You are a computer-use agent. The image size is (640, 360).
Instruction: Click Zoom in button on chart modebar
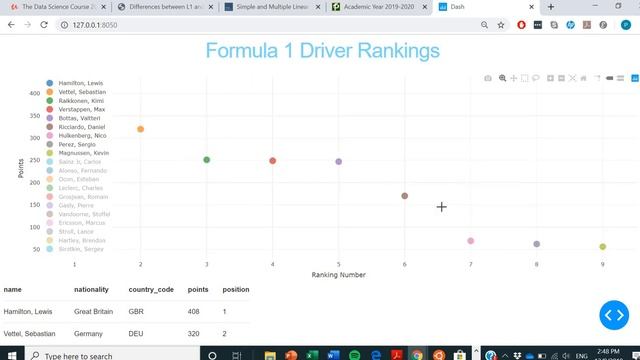[x=550, y=78]
